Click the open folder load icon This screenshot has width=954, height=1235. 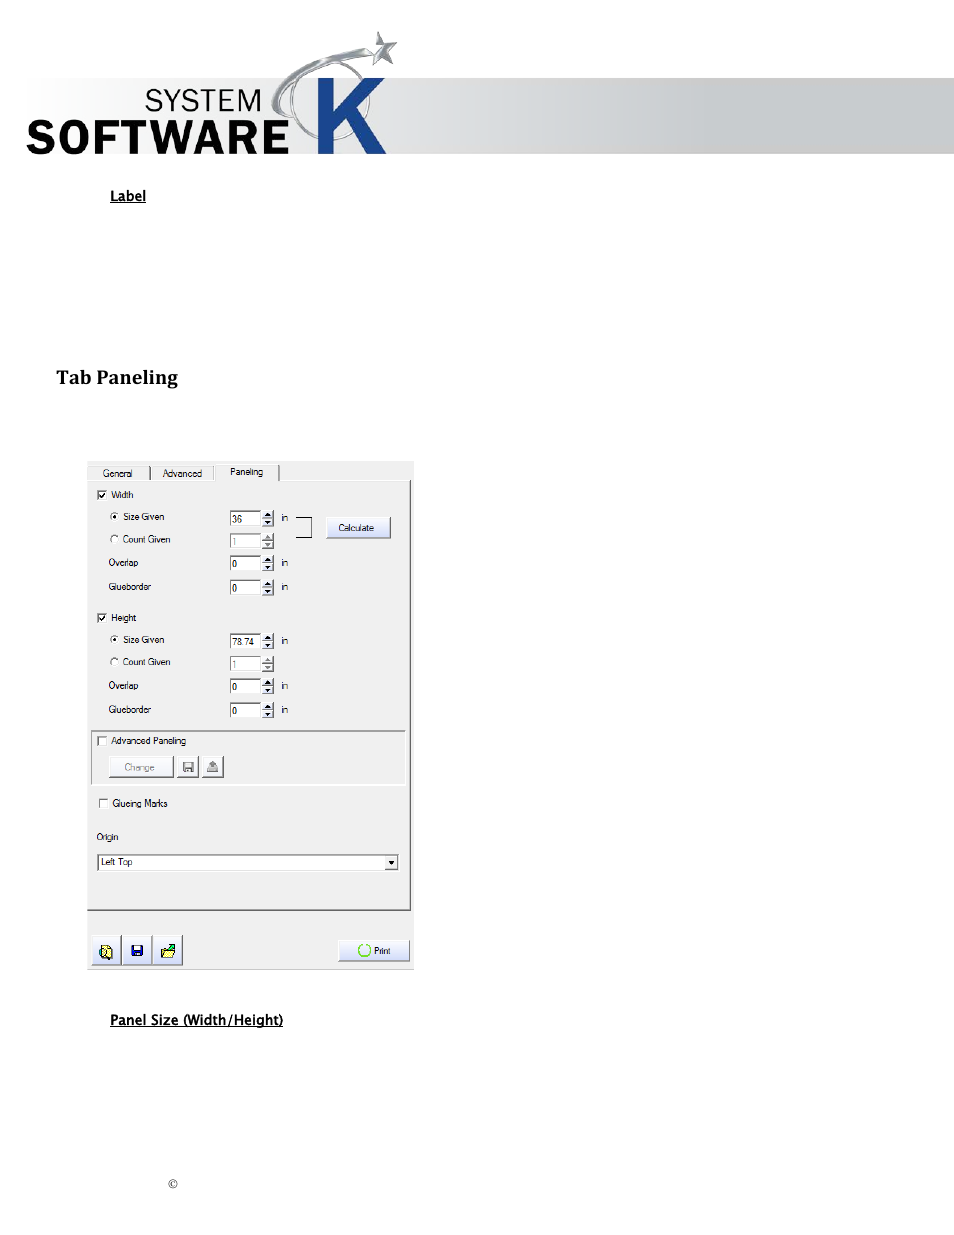tap(168, 951)
